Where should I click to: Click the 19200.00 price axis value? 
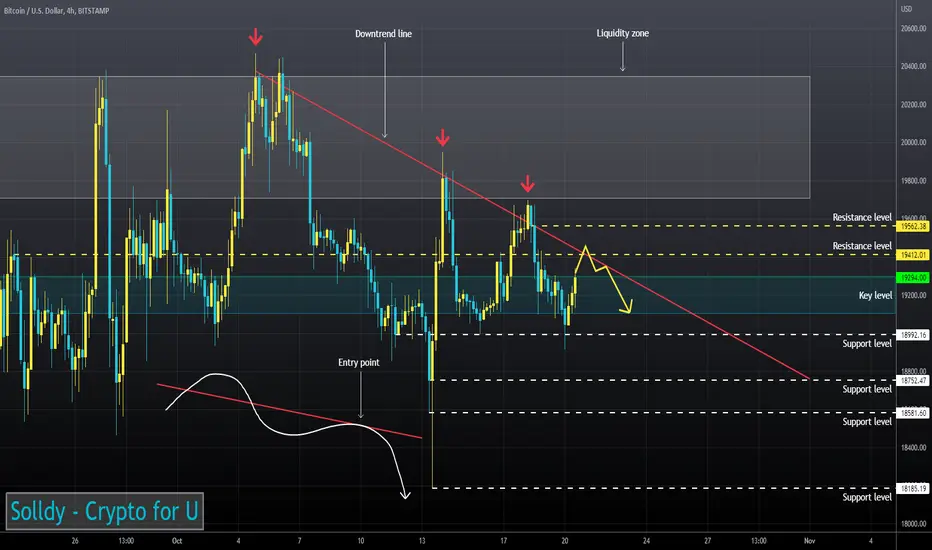[913, 295]
